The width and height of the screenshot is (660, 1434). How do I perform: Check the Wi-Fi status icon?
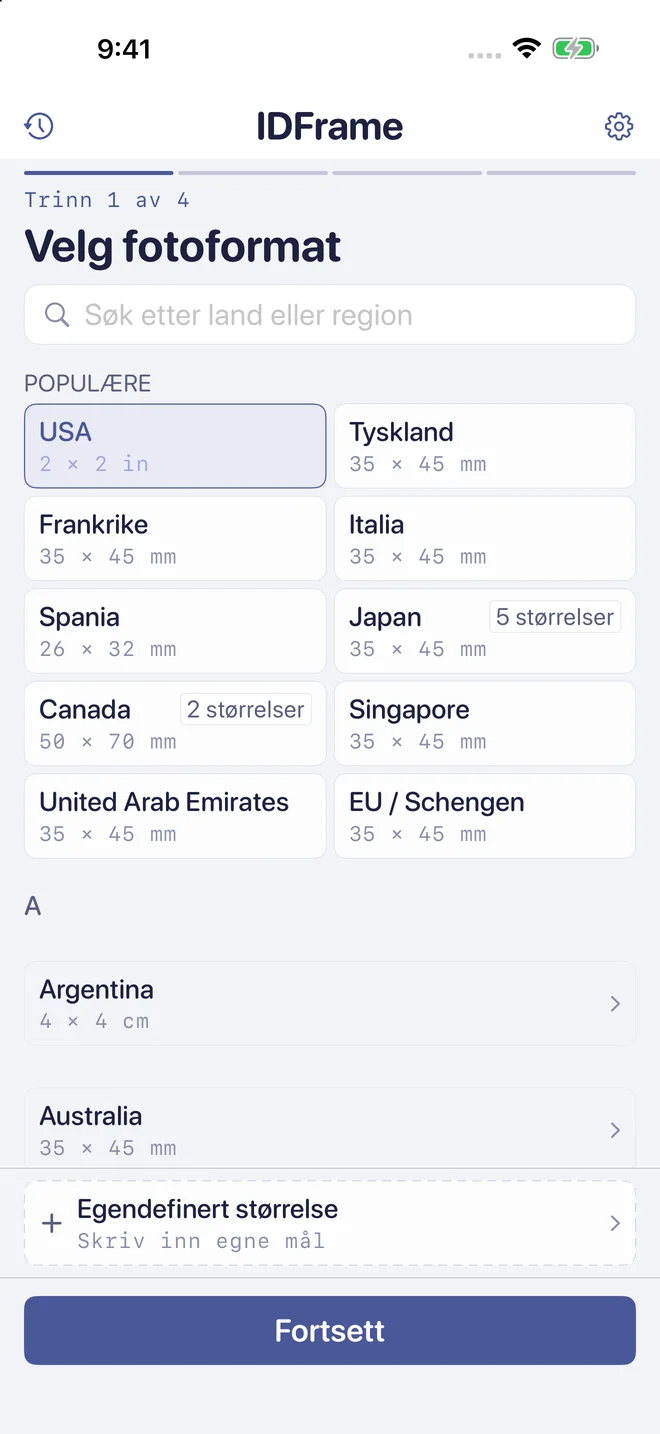click(x=526, y=48)
